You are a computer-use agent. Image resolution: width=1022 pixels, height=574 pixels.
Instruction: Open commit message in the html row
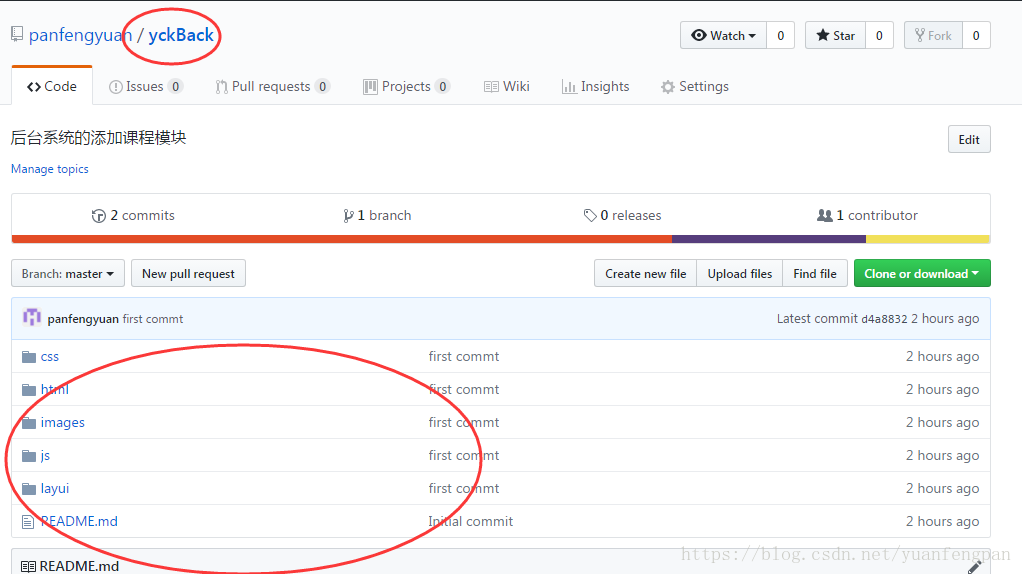[x=463, y=389]
